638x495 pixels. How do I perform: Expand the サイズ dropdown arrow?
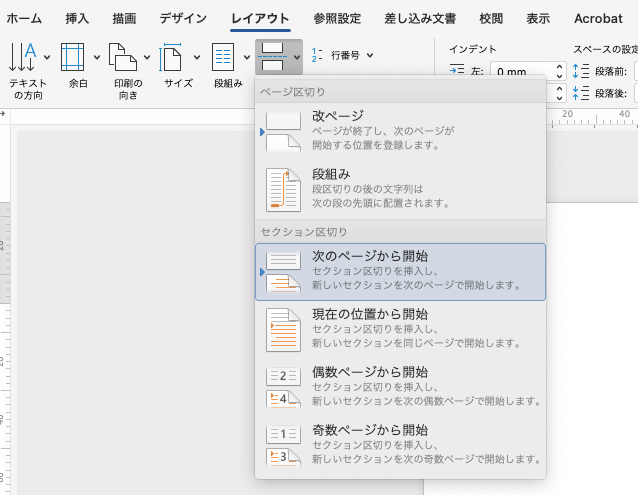point(196,58)
